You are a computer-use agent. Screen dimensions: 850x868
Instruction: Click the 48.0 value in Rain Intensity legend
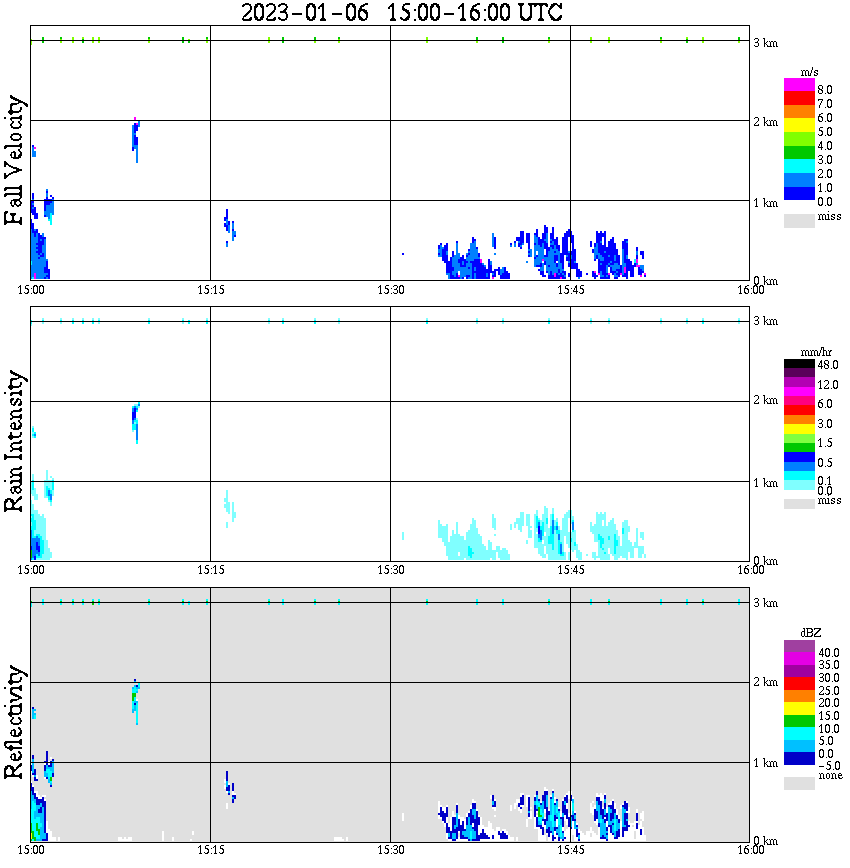828,365
